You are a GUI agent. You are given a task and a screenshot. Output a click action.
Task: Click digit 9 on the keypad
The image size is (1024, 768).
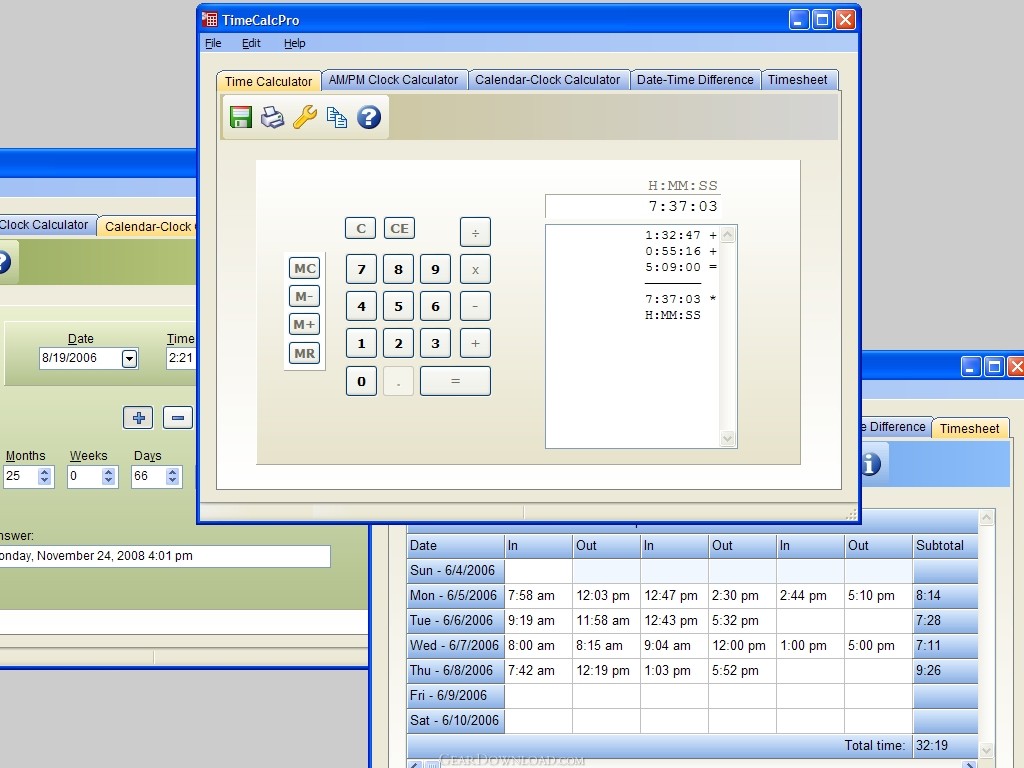click(436, 270)
